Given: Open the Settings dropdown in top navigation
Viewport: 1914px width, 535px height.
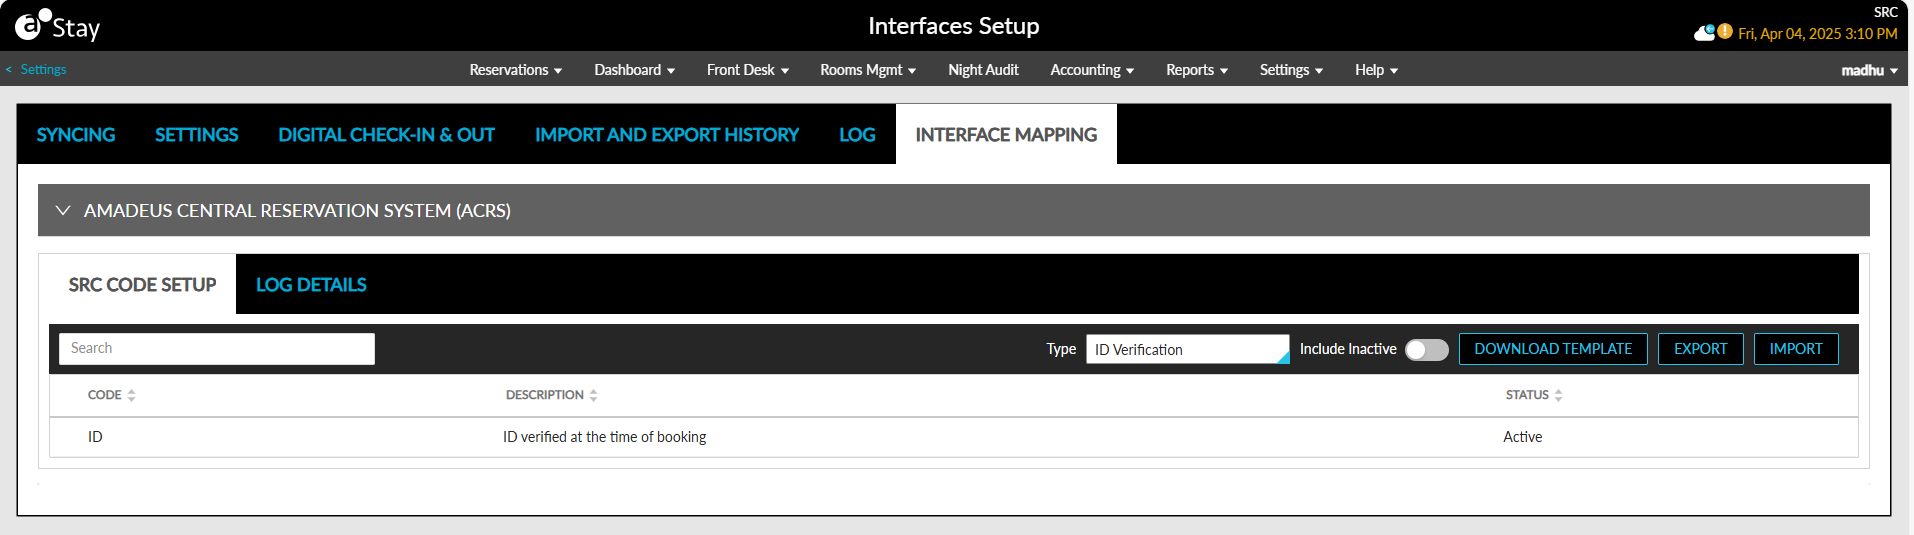Looking at the screenshot, I should (x=1291, y=70).
